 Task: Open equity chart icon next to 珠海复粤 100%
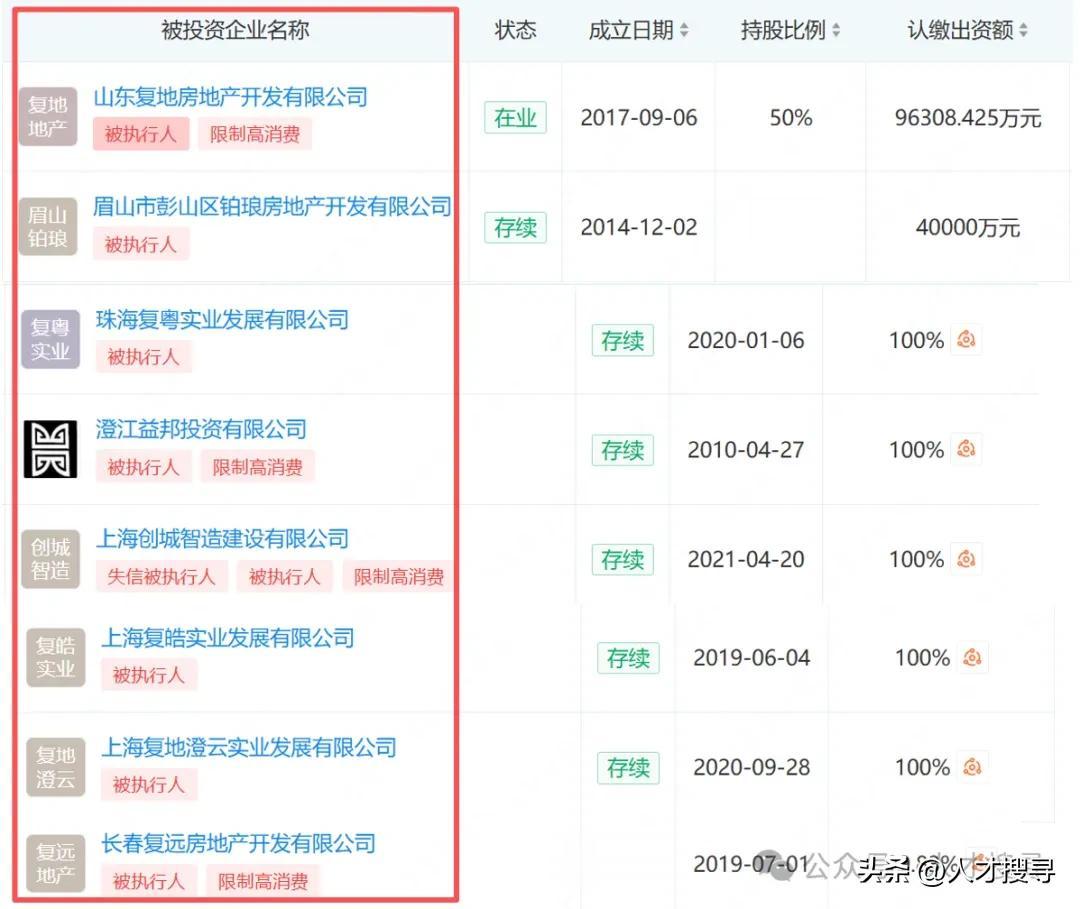[966, 339]
